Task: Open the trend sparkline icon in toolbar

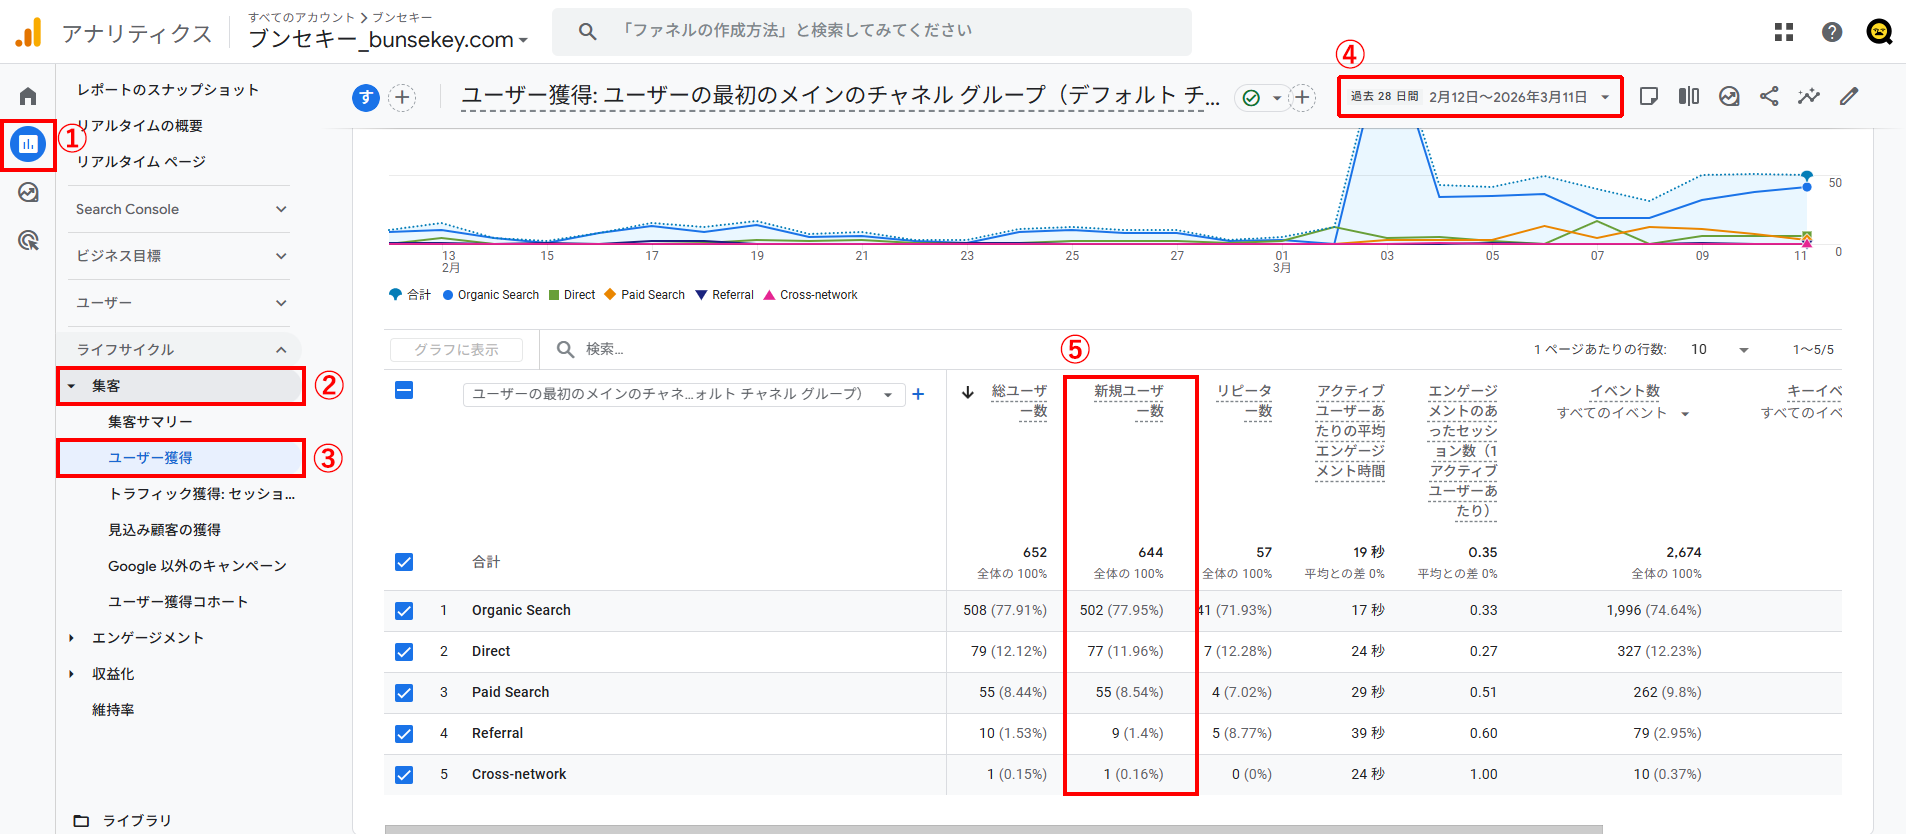Action: click(1809, 96)
